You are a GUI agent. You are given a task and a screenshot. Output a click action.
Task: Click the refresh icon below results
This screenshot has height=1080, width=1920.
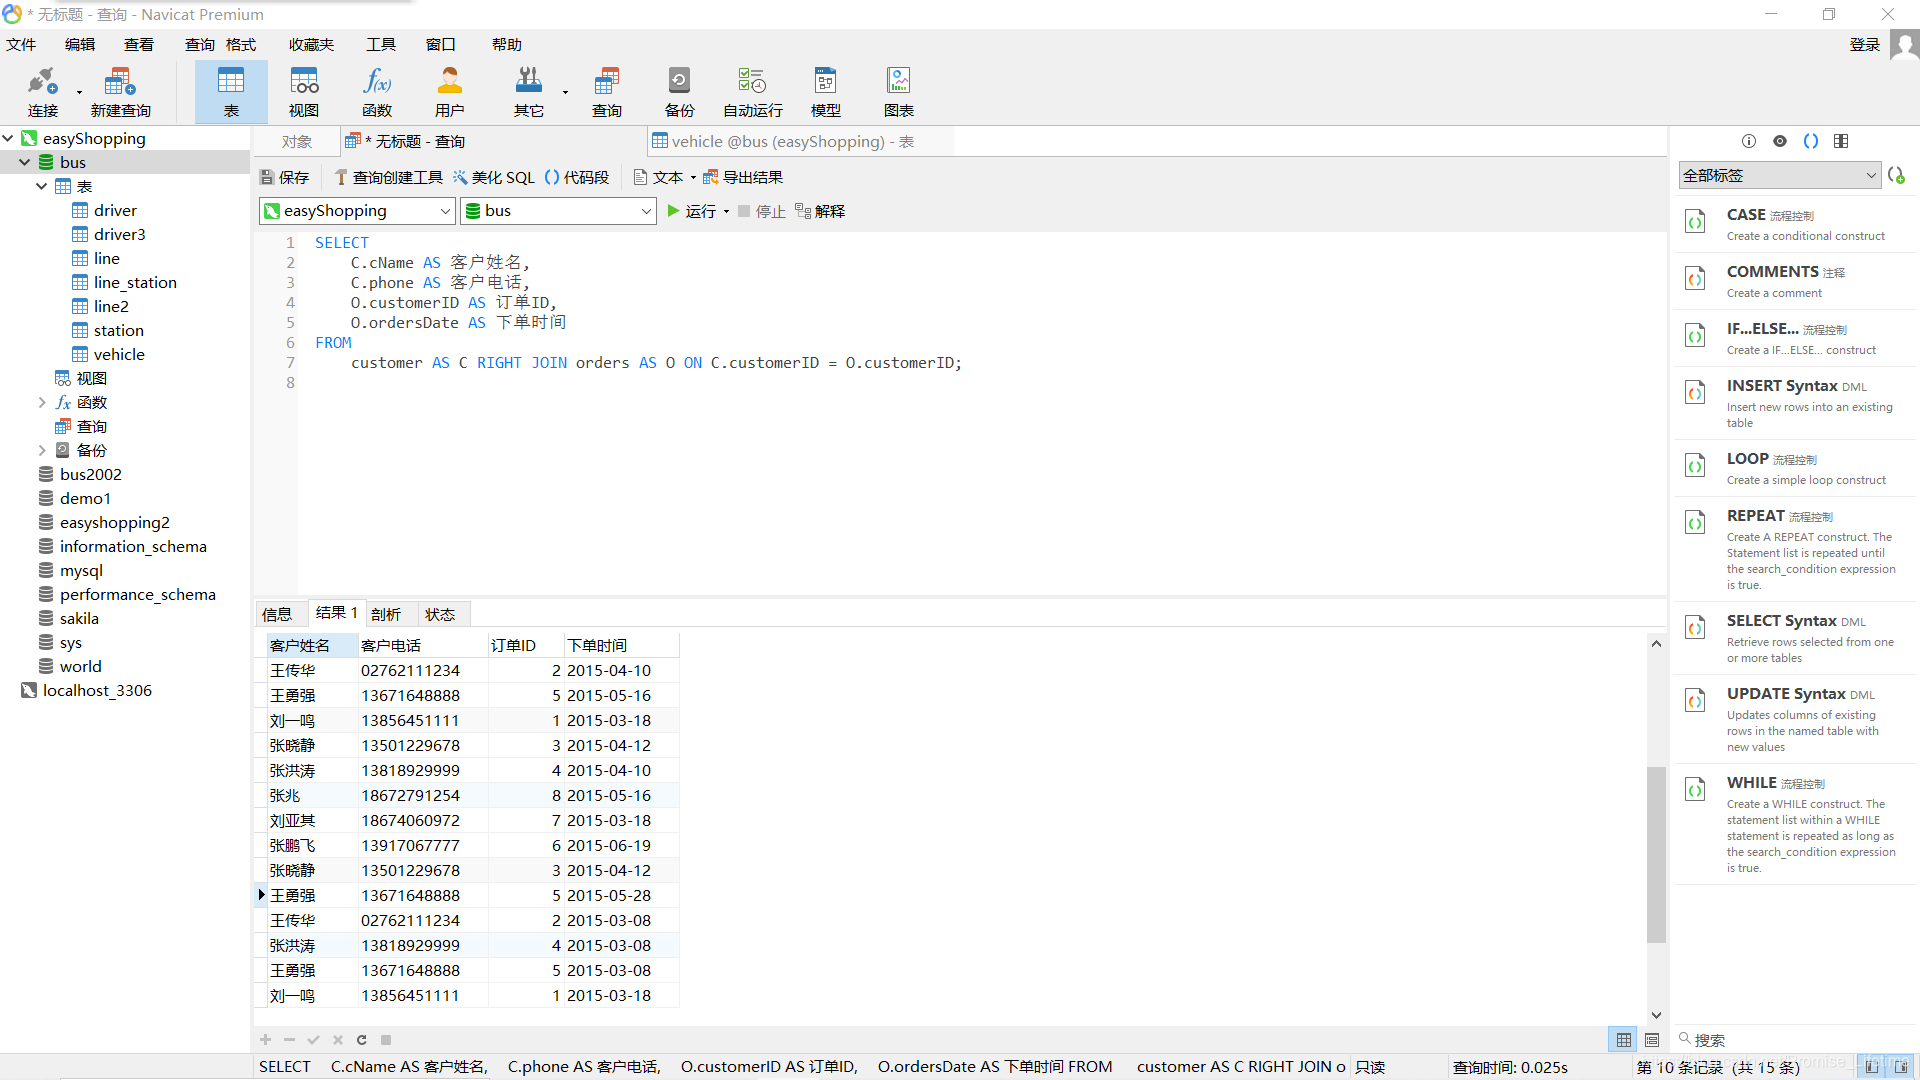(x=362, y=1040)
